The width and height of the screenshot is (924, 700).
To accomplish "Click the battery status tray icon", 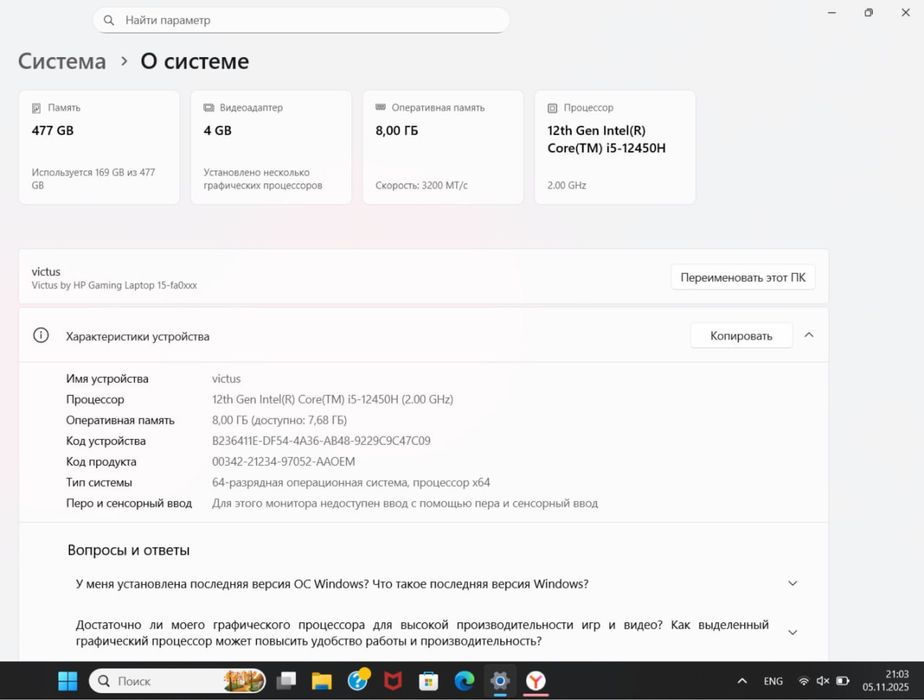I will (843, 681).
